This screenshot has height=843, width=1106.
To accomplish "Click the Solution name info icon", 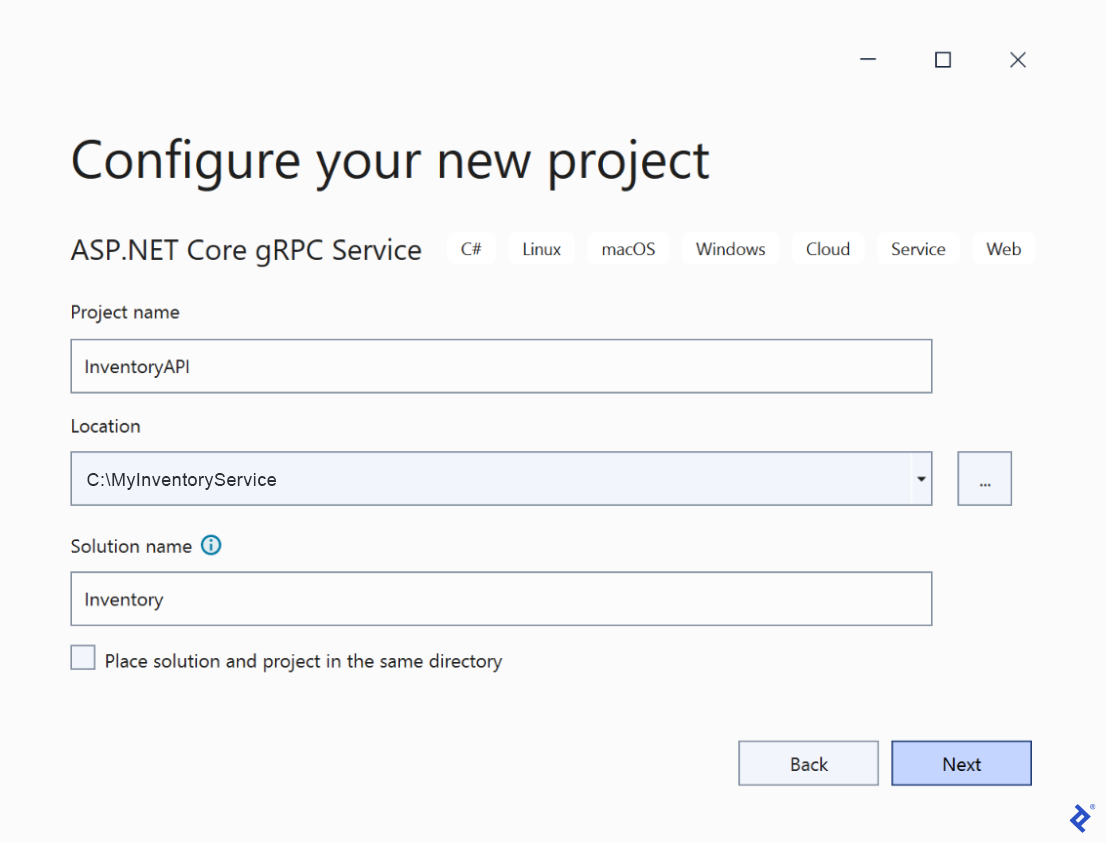I will click(x=211, y=546).
